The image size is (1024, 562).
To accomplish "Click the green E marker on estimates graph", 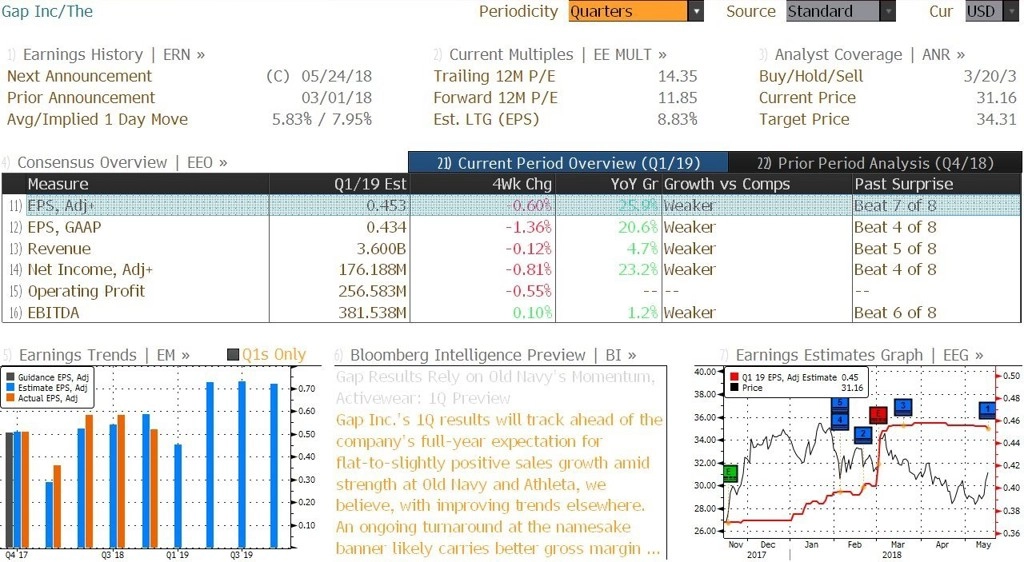I will click(x=729, y=473).
